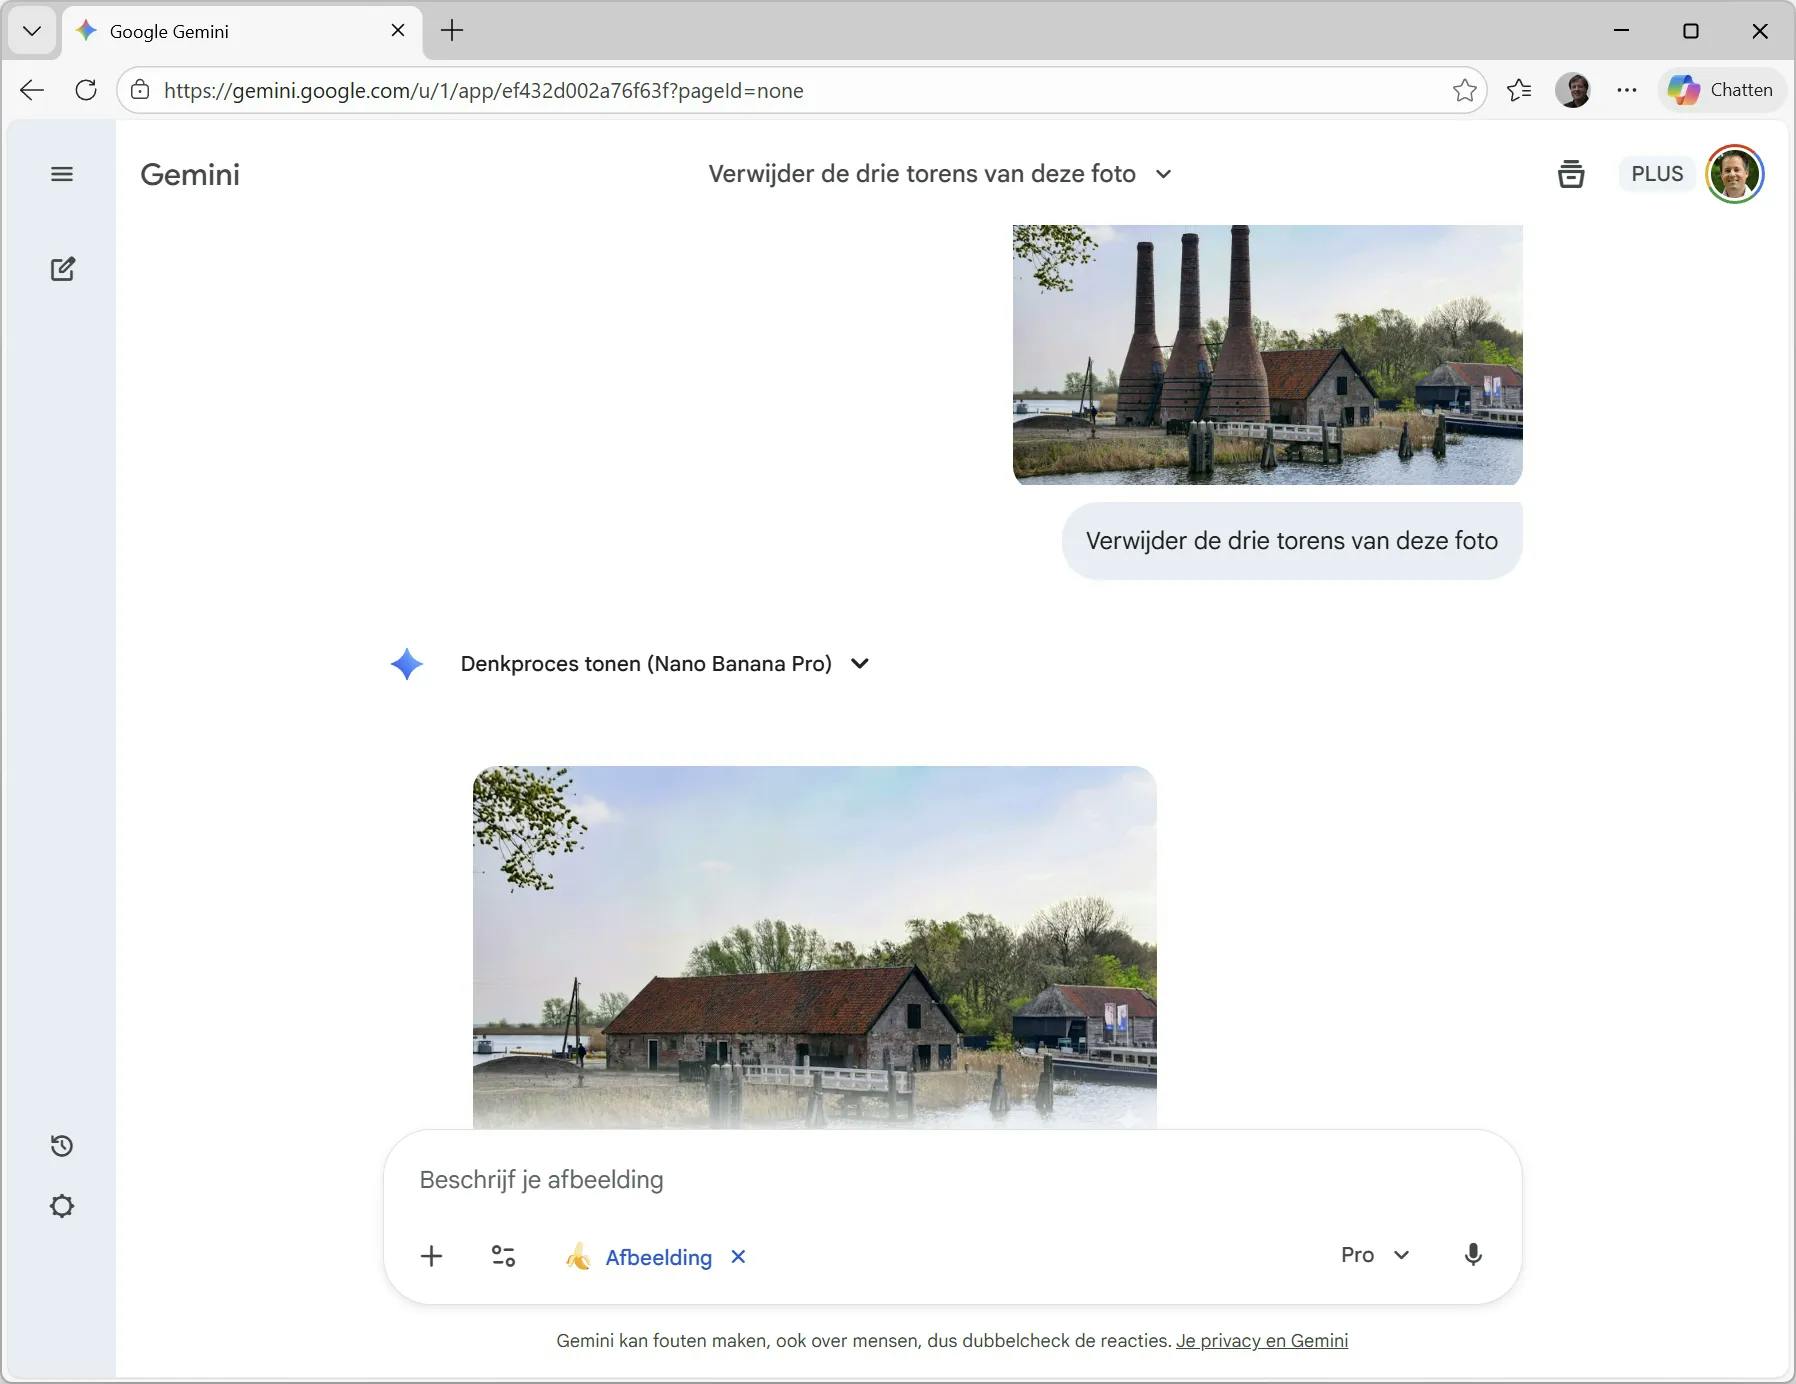Select the Google Gemini browser tab
Screen dimensions: 1796x1384
coord(243,31)
